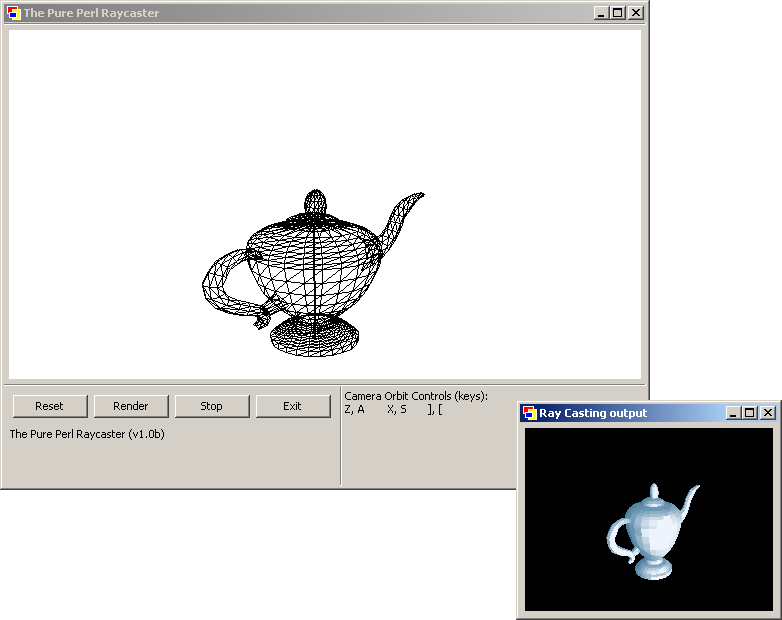Click the '], [' key hint text
Screen dimensions: 782x620
click(x=435, y=410)
